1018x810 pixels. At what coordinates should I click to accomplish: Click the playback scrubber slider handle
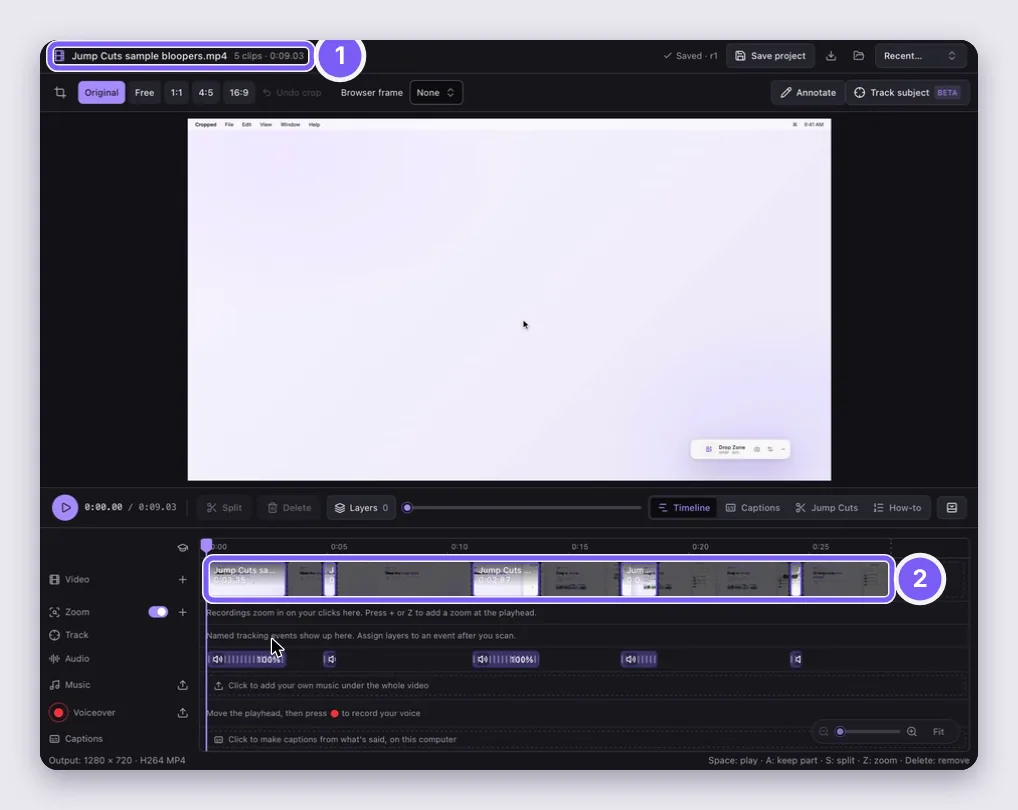(x=407, y=508)
